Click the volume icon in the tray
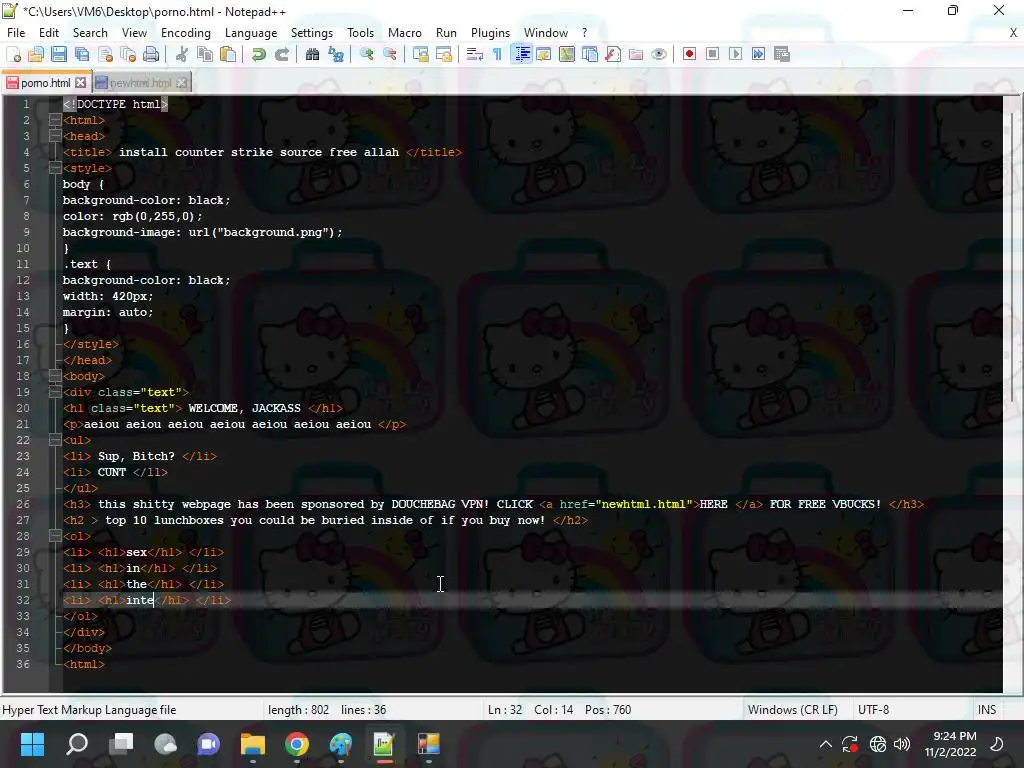The width and height of the screenshot is (1024, 768). [x=902, y=744]
